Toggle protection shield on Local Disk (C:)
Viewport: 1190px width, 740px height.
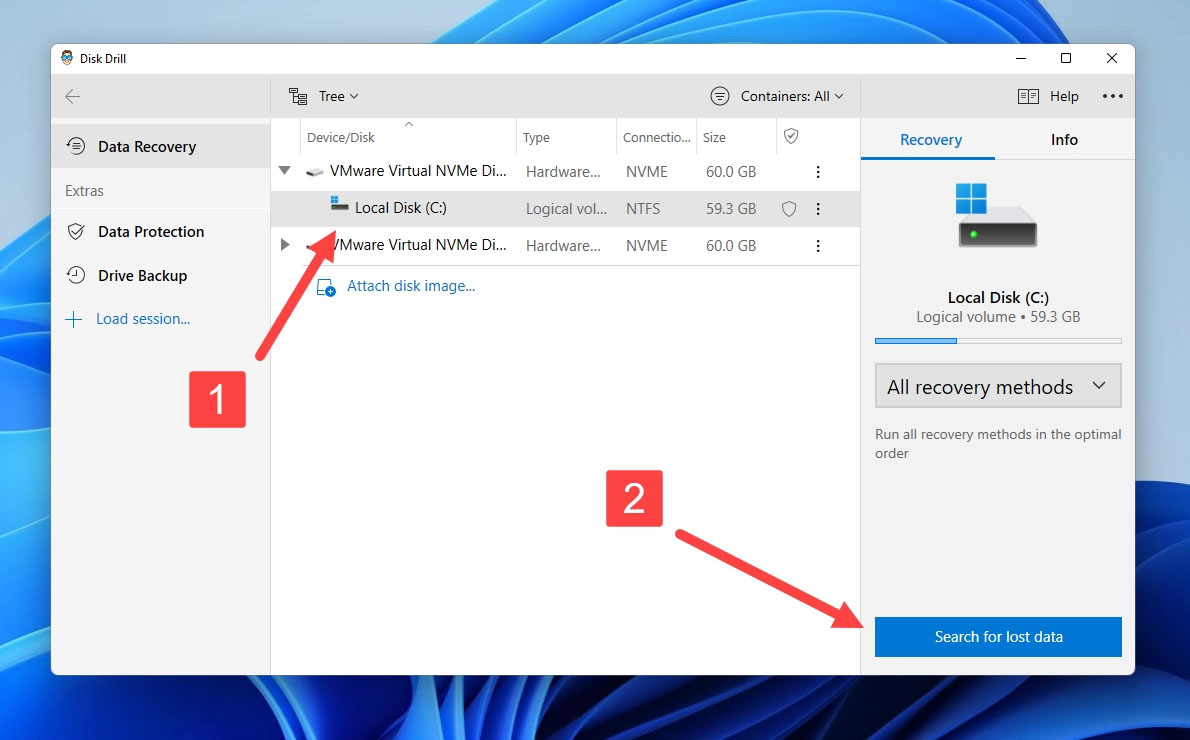[x=789, y=209]
